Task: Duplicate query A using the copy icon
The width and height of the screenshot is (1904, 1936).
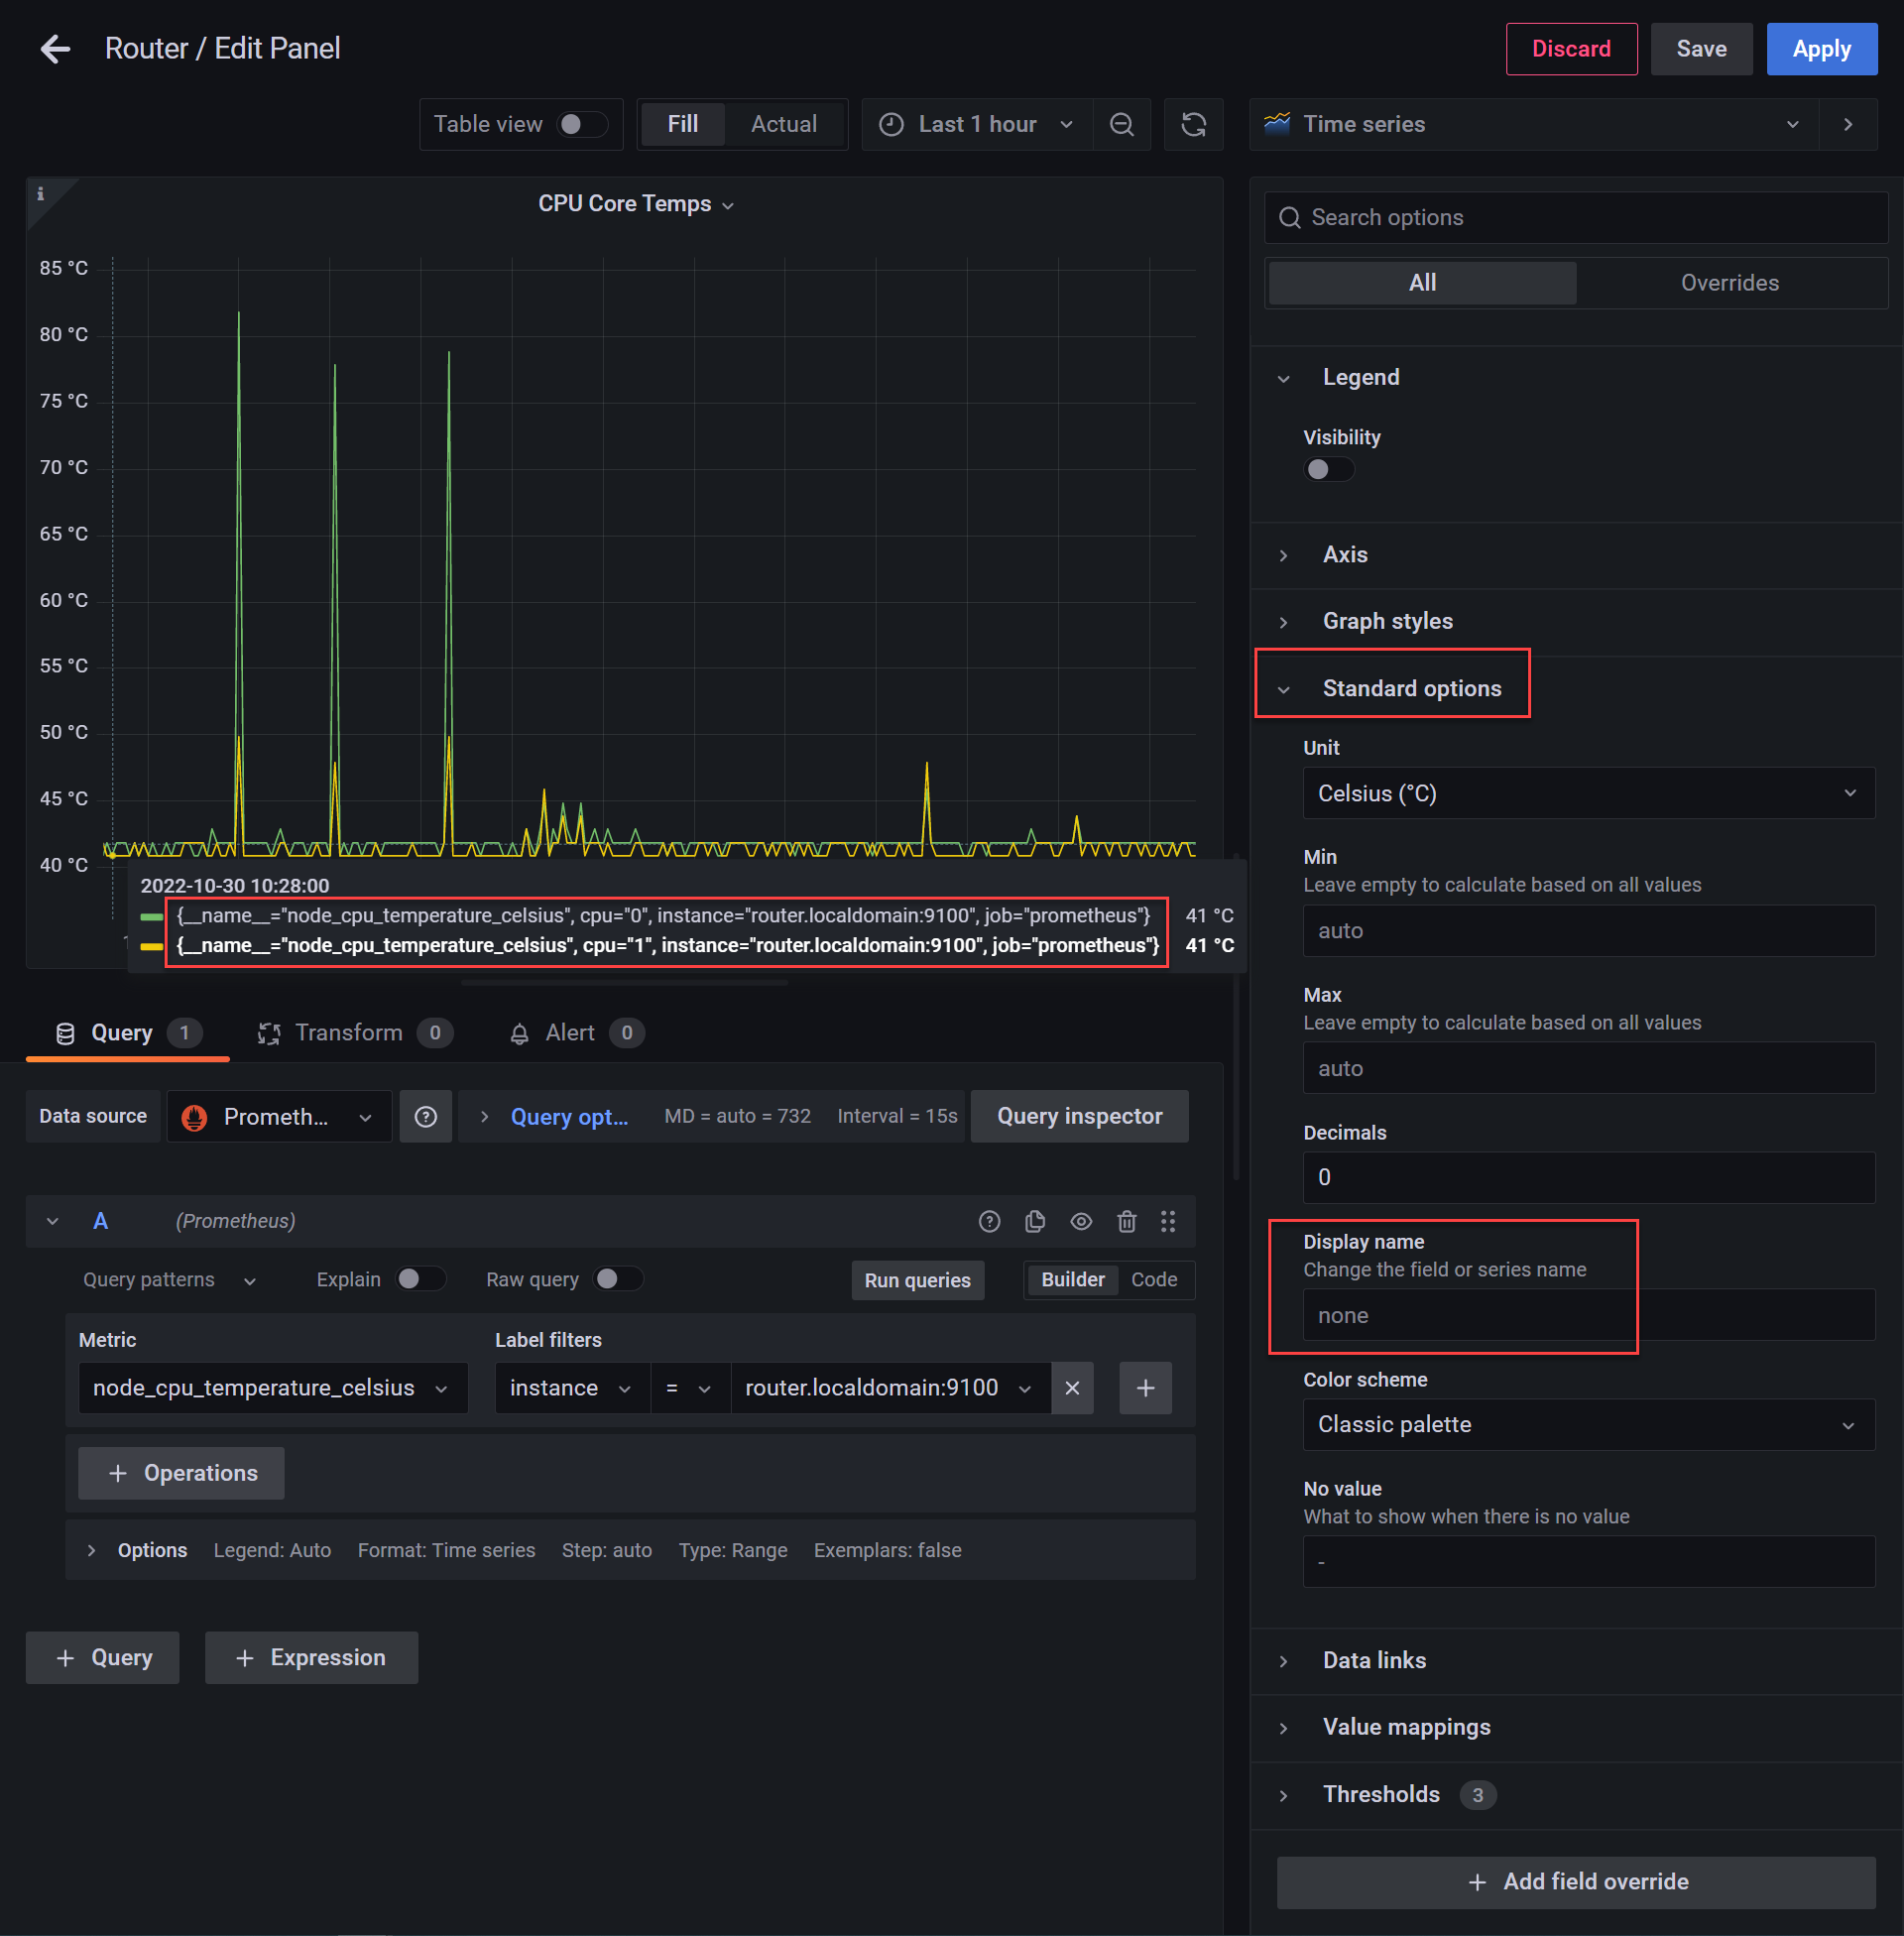Action: click(x=1035, y=1221)
